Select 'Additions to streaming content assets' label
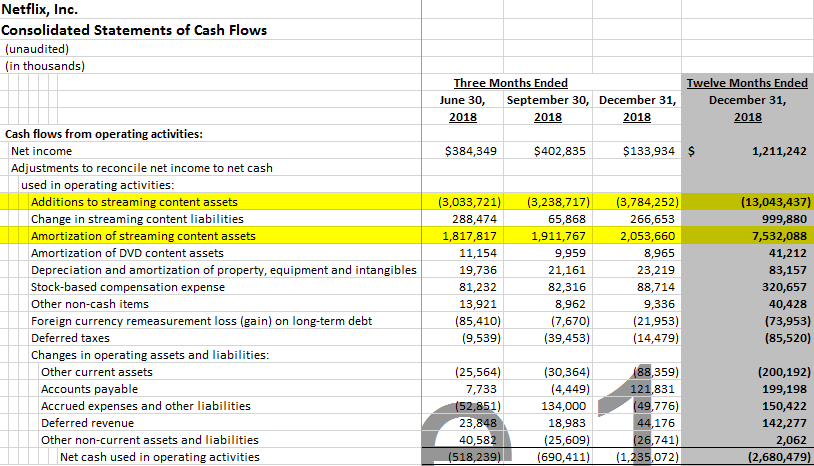Viewport: 814px width, 466px height. [134, 202]
